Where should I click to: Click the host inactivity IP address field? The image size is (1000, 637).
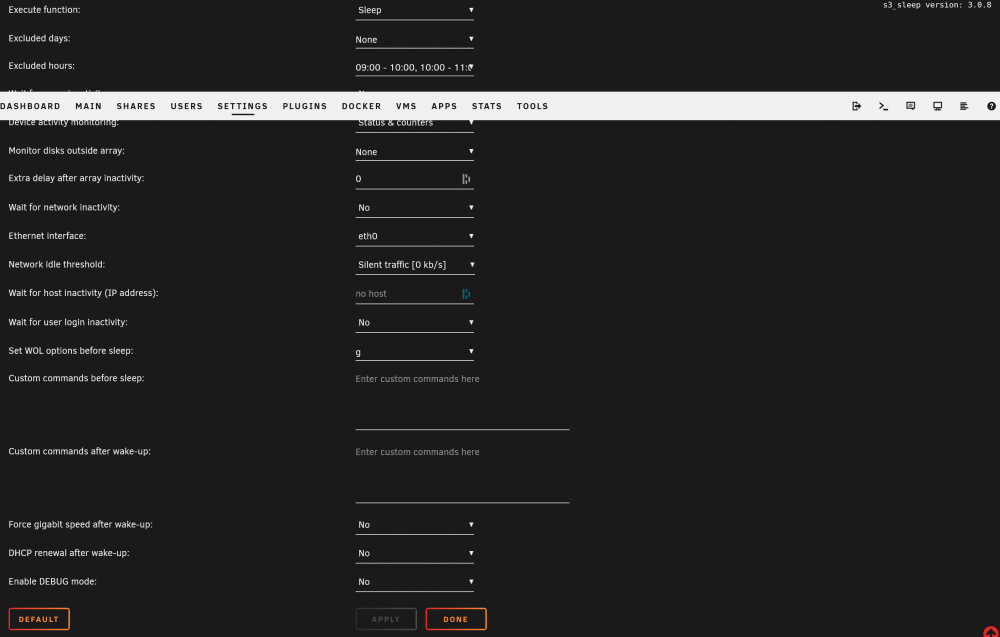point(415,294)
